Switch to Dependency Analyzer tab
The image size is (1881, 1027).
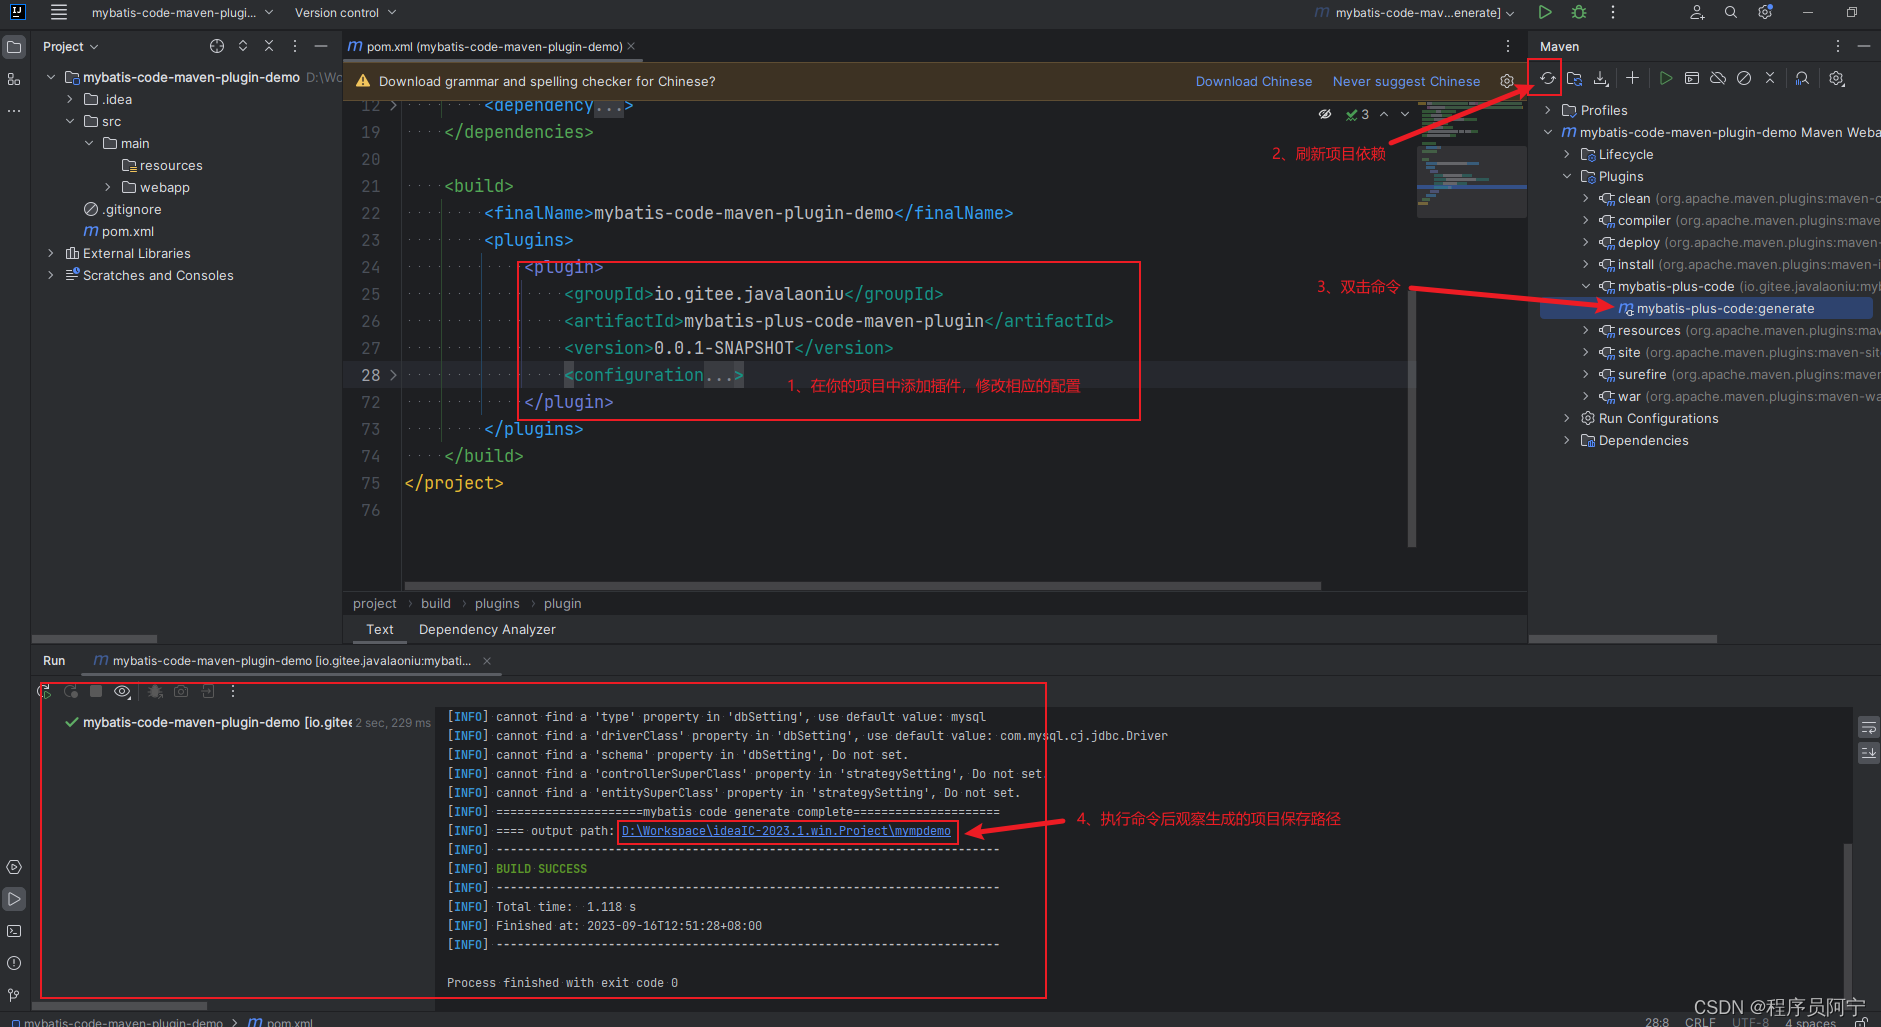pyautogui.click(x=487, y=629)
